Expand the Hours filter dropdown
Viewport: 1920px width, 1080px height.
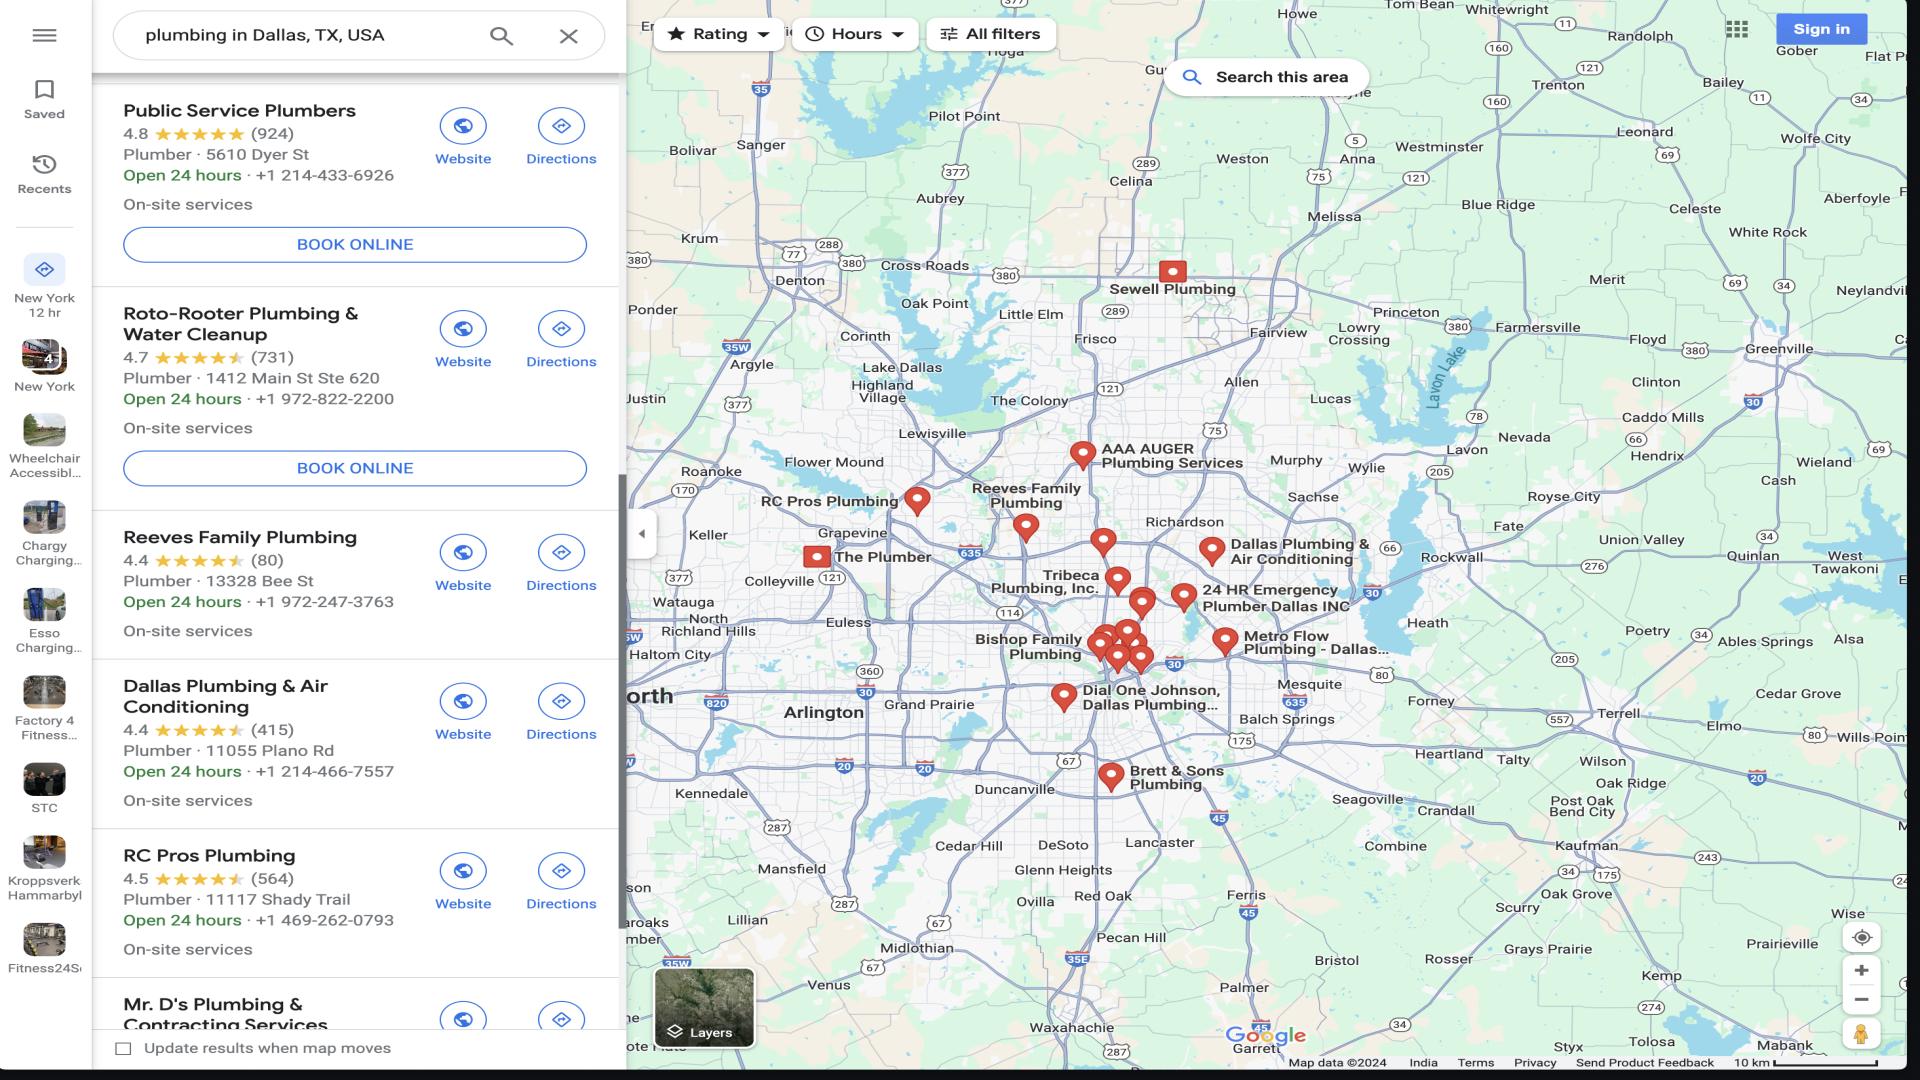pos(855,34)
